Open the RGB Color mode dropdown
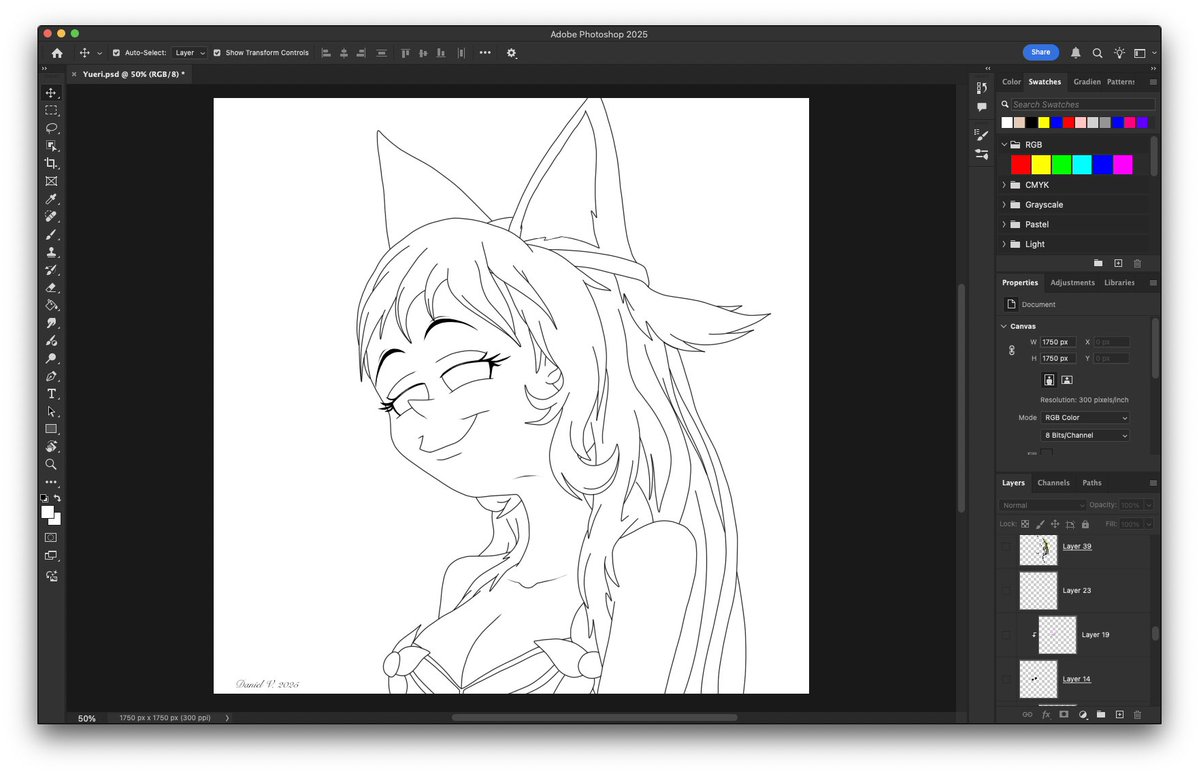The image size is (1199, 774). pos(1085,418)
